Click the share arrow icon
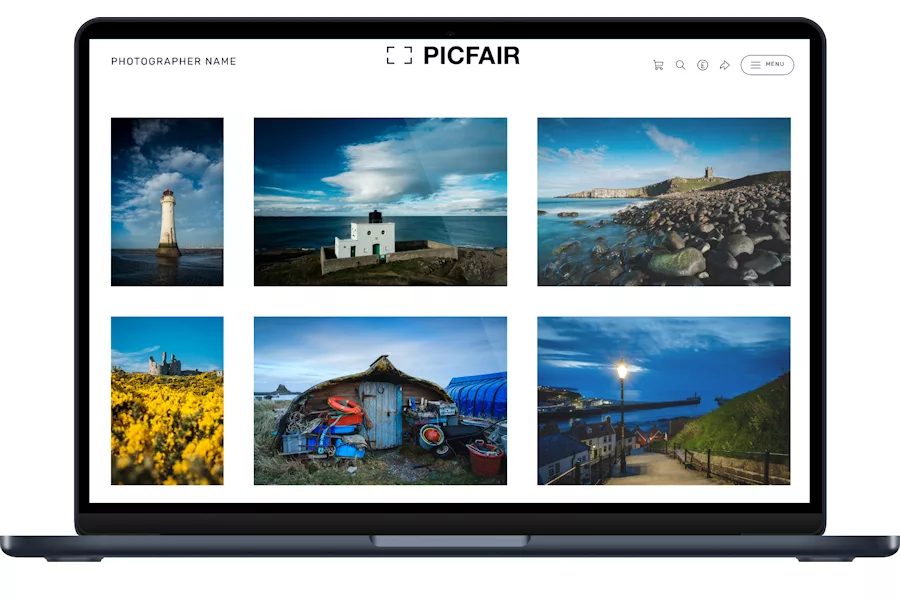Screen dimensions: 900x600 724,65
